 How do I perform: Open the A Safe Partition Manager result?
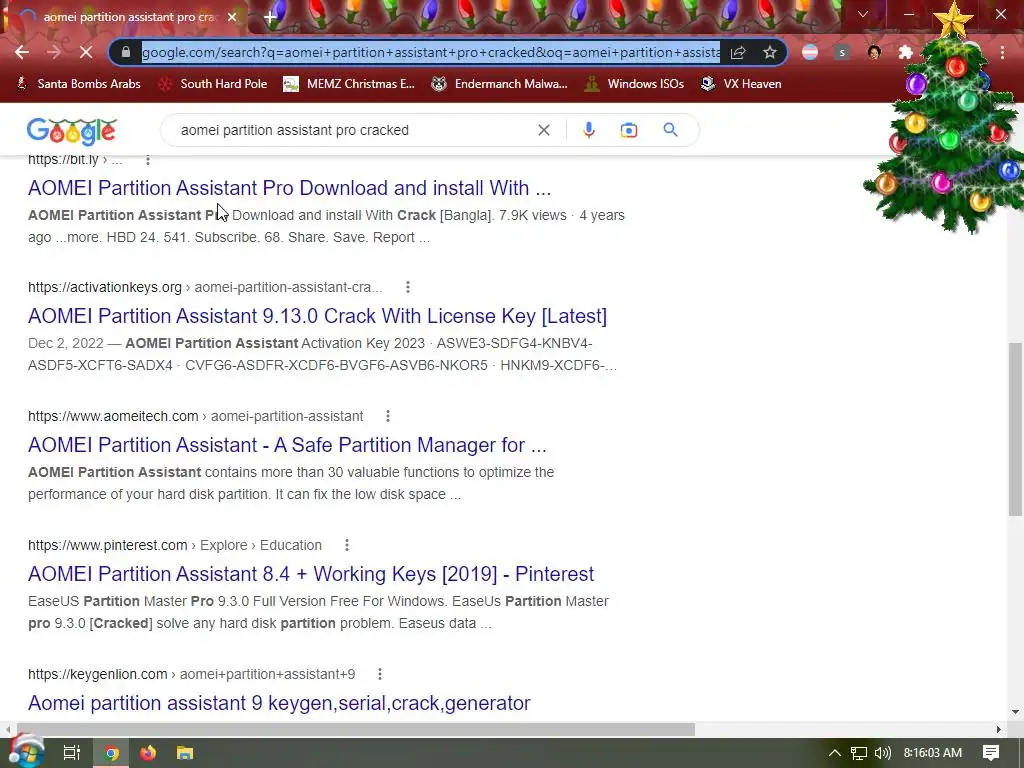[x=287, y=445]
